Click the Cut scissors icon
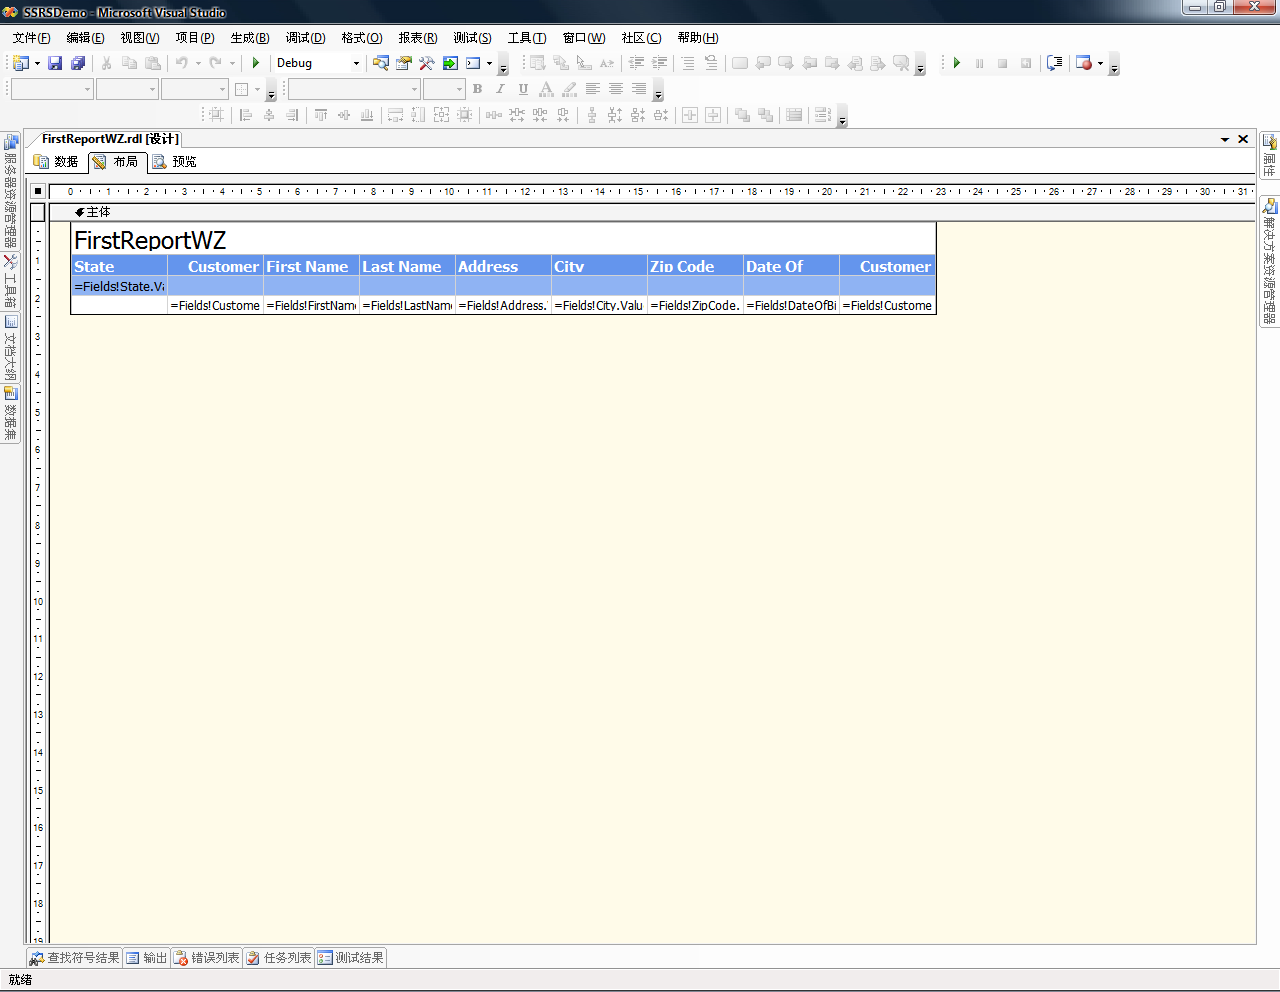The width and height of the screenshot is (1280, 992). 106,63
